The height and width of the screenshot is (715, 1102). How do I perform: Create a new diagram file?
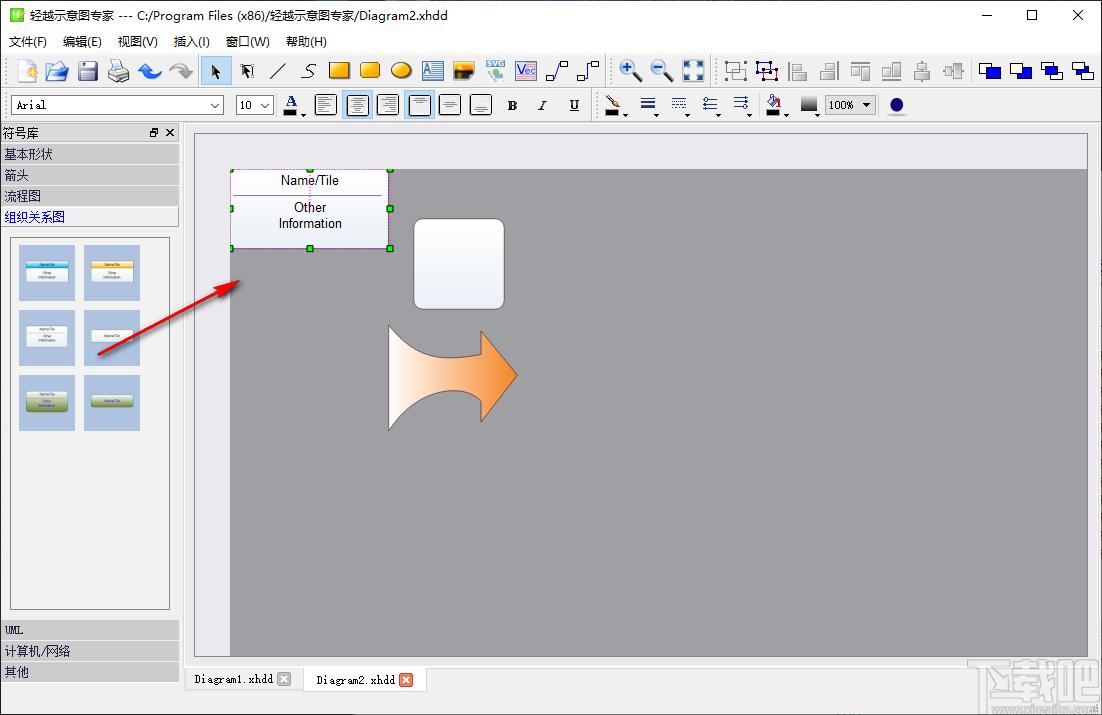coord(27,71)
